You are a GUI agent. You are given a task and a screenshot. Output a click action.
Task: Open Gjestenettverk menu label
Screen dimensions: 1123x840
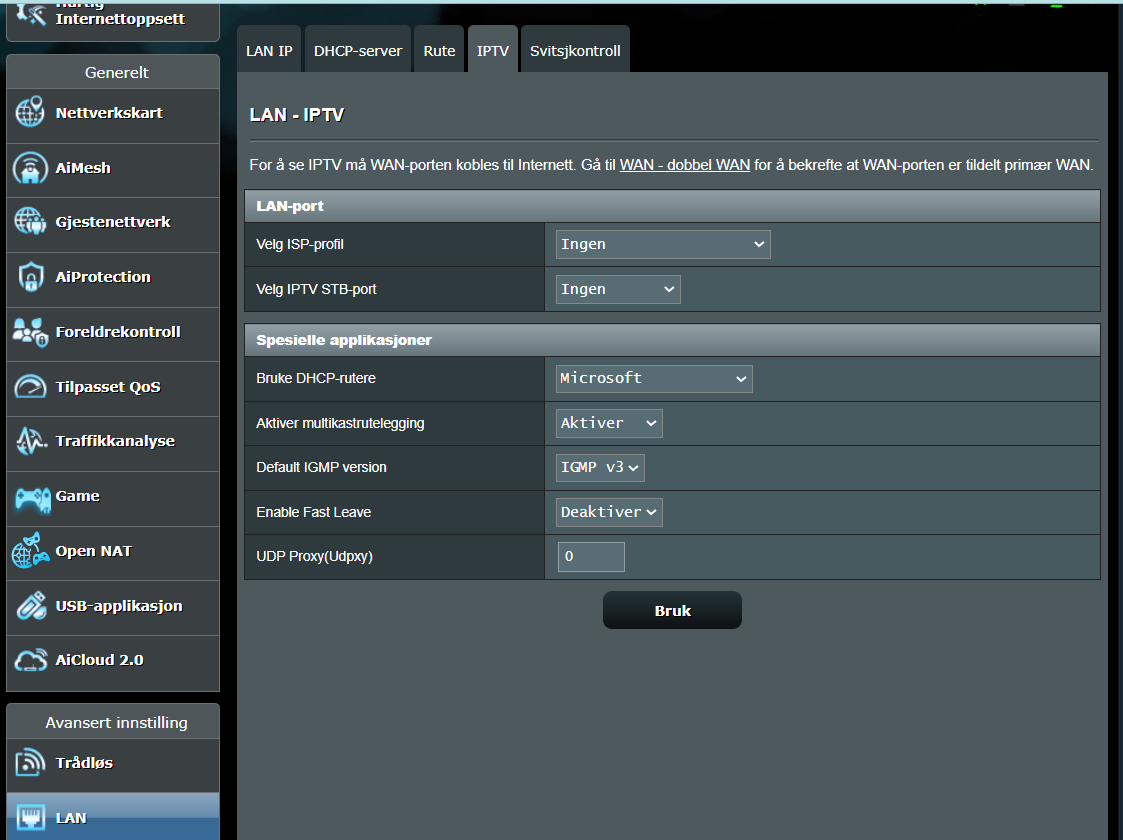click(x=113, y=222)
